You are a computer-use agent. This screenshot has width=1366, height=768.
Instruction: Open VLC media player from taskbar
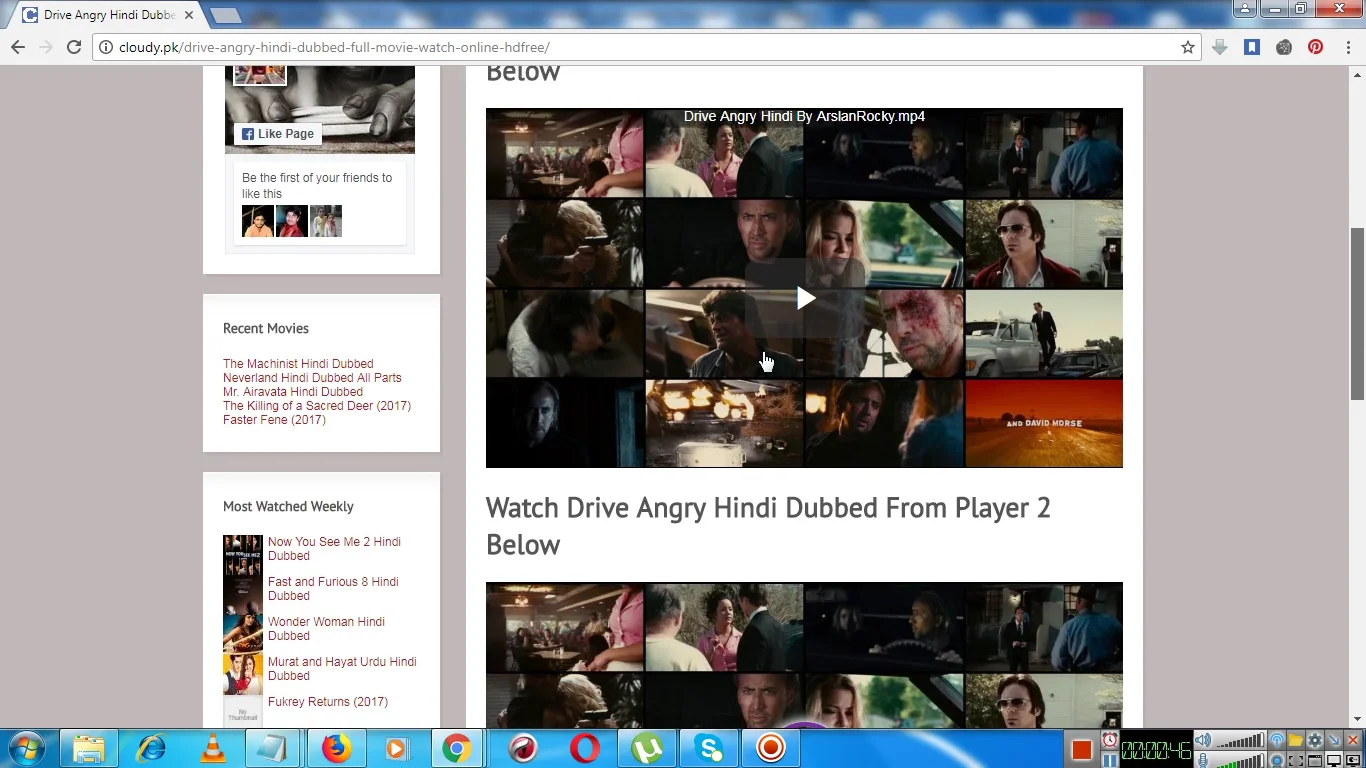click(x=213, y=748)
